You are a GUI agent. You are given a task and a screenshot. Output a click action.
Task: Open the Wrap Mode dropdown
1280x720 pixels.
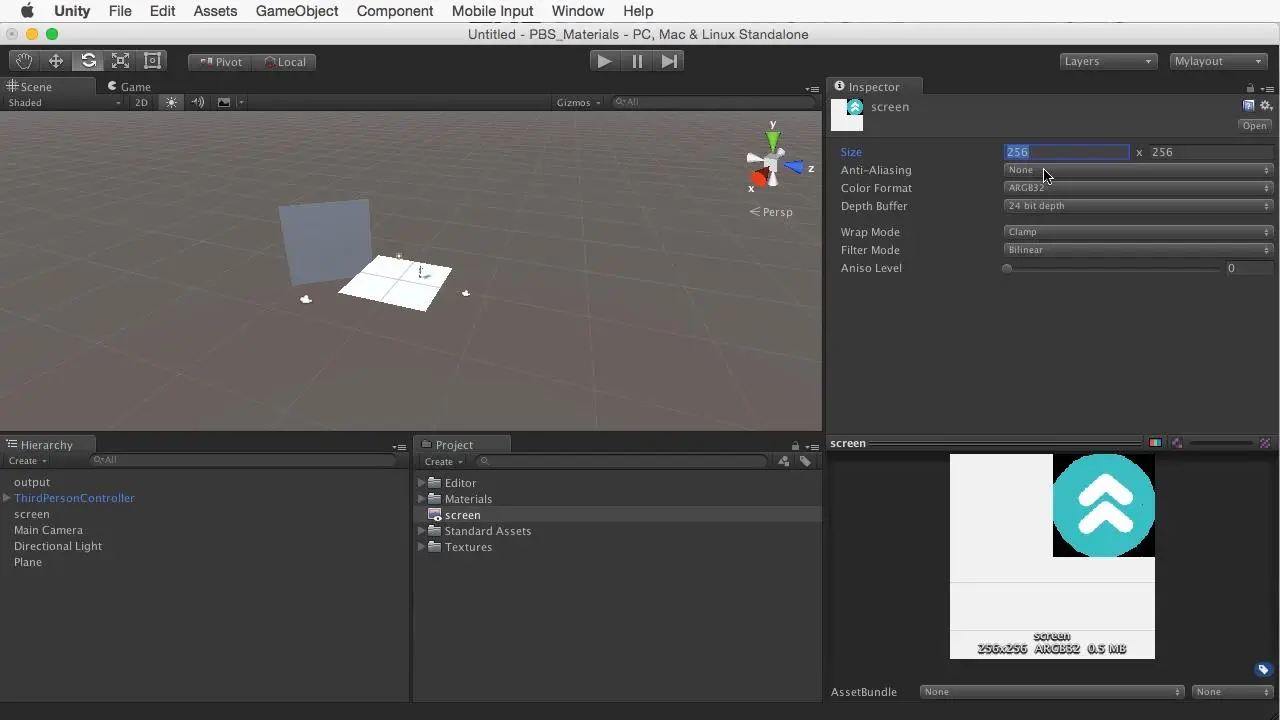(x=1138, y=232)
